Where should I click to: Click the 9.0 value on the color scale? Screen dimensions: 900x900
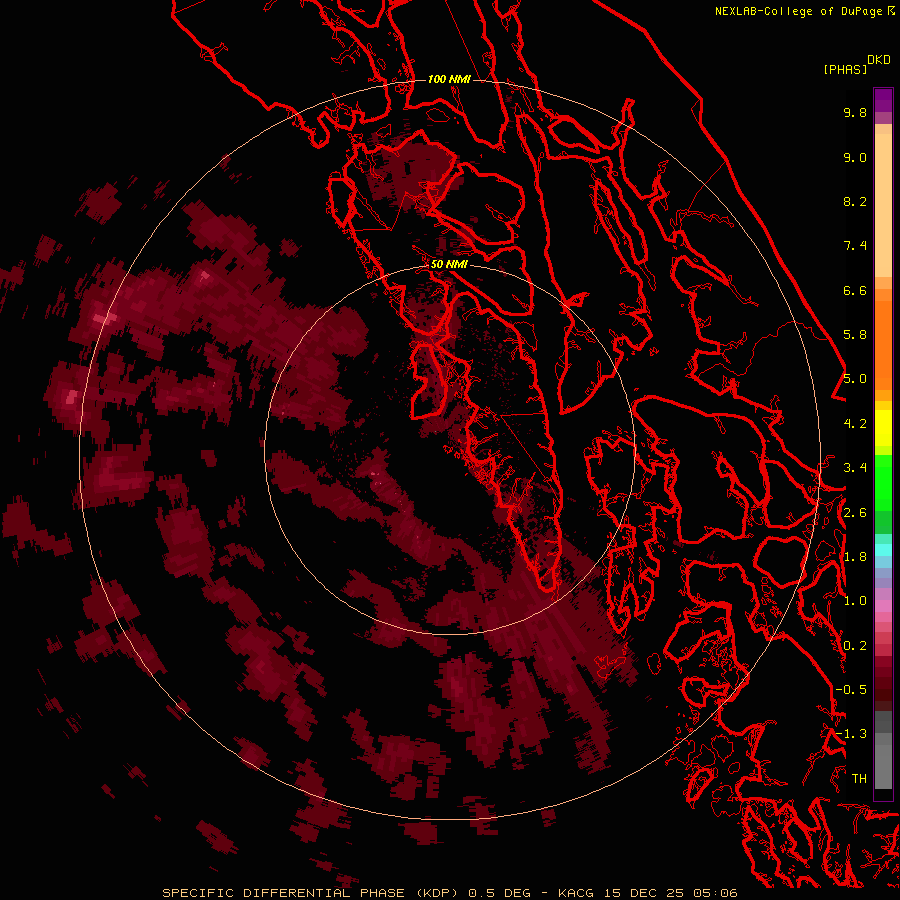(855, 157)
